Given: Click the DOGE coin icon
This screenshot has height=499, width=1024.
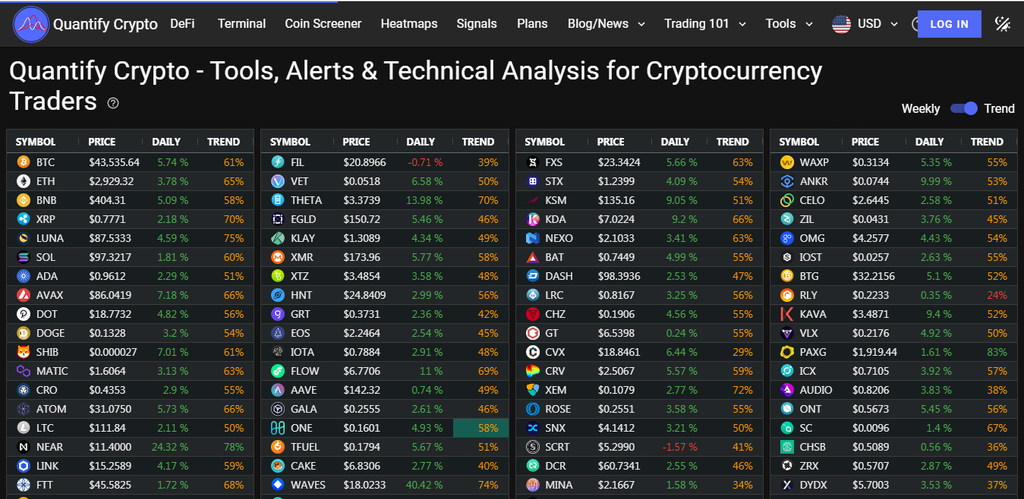Looking at the screenshot, I should (24, 333).
